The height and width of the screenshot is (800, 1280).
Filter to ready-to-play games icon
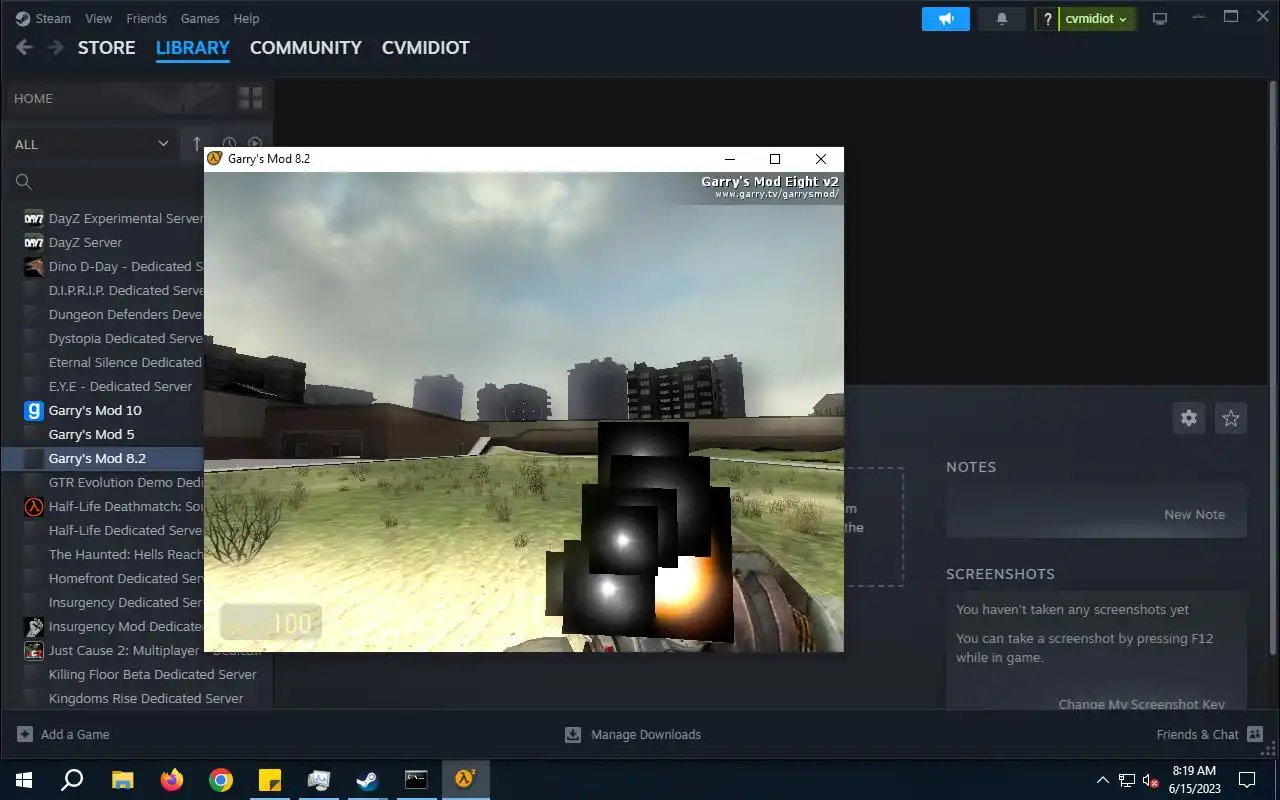pos(255,144)
